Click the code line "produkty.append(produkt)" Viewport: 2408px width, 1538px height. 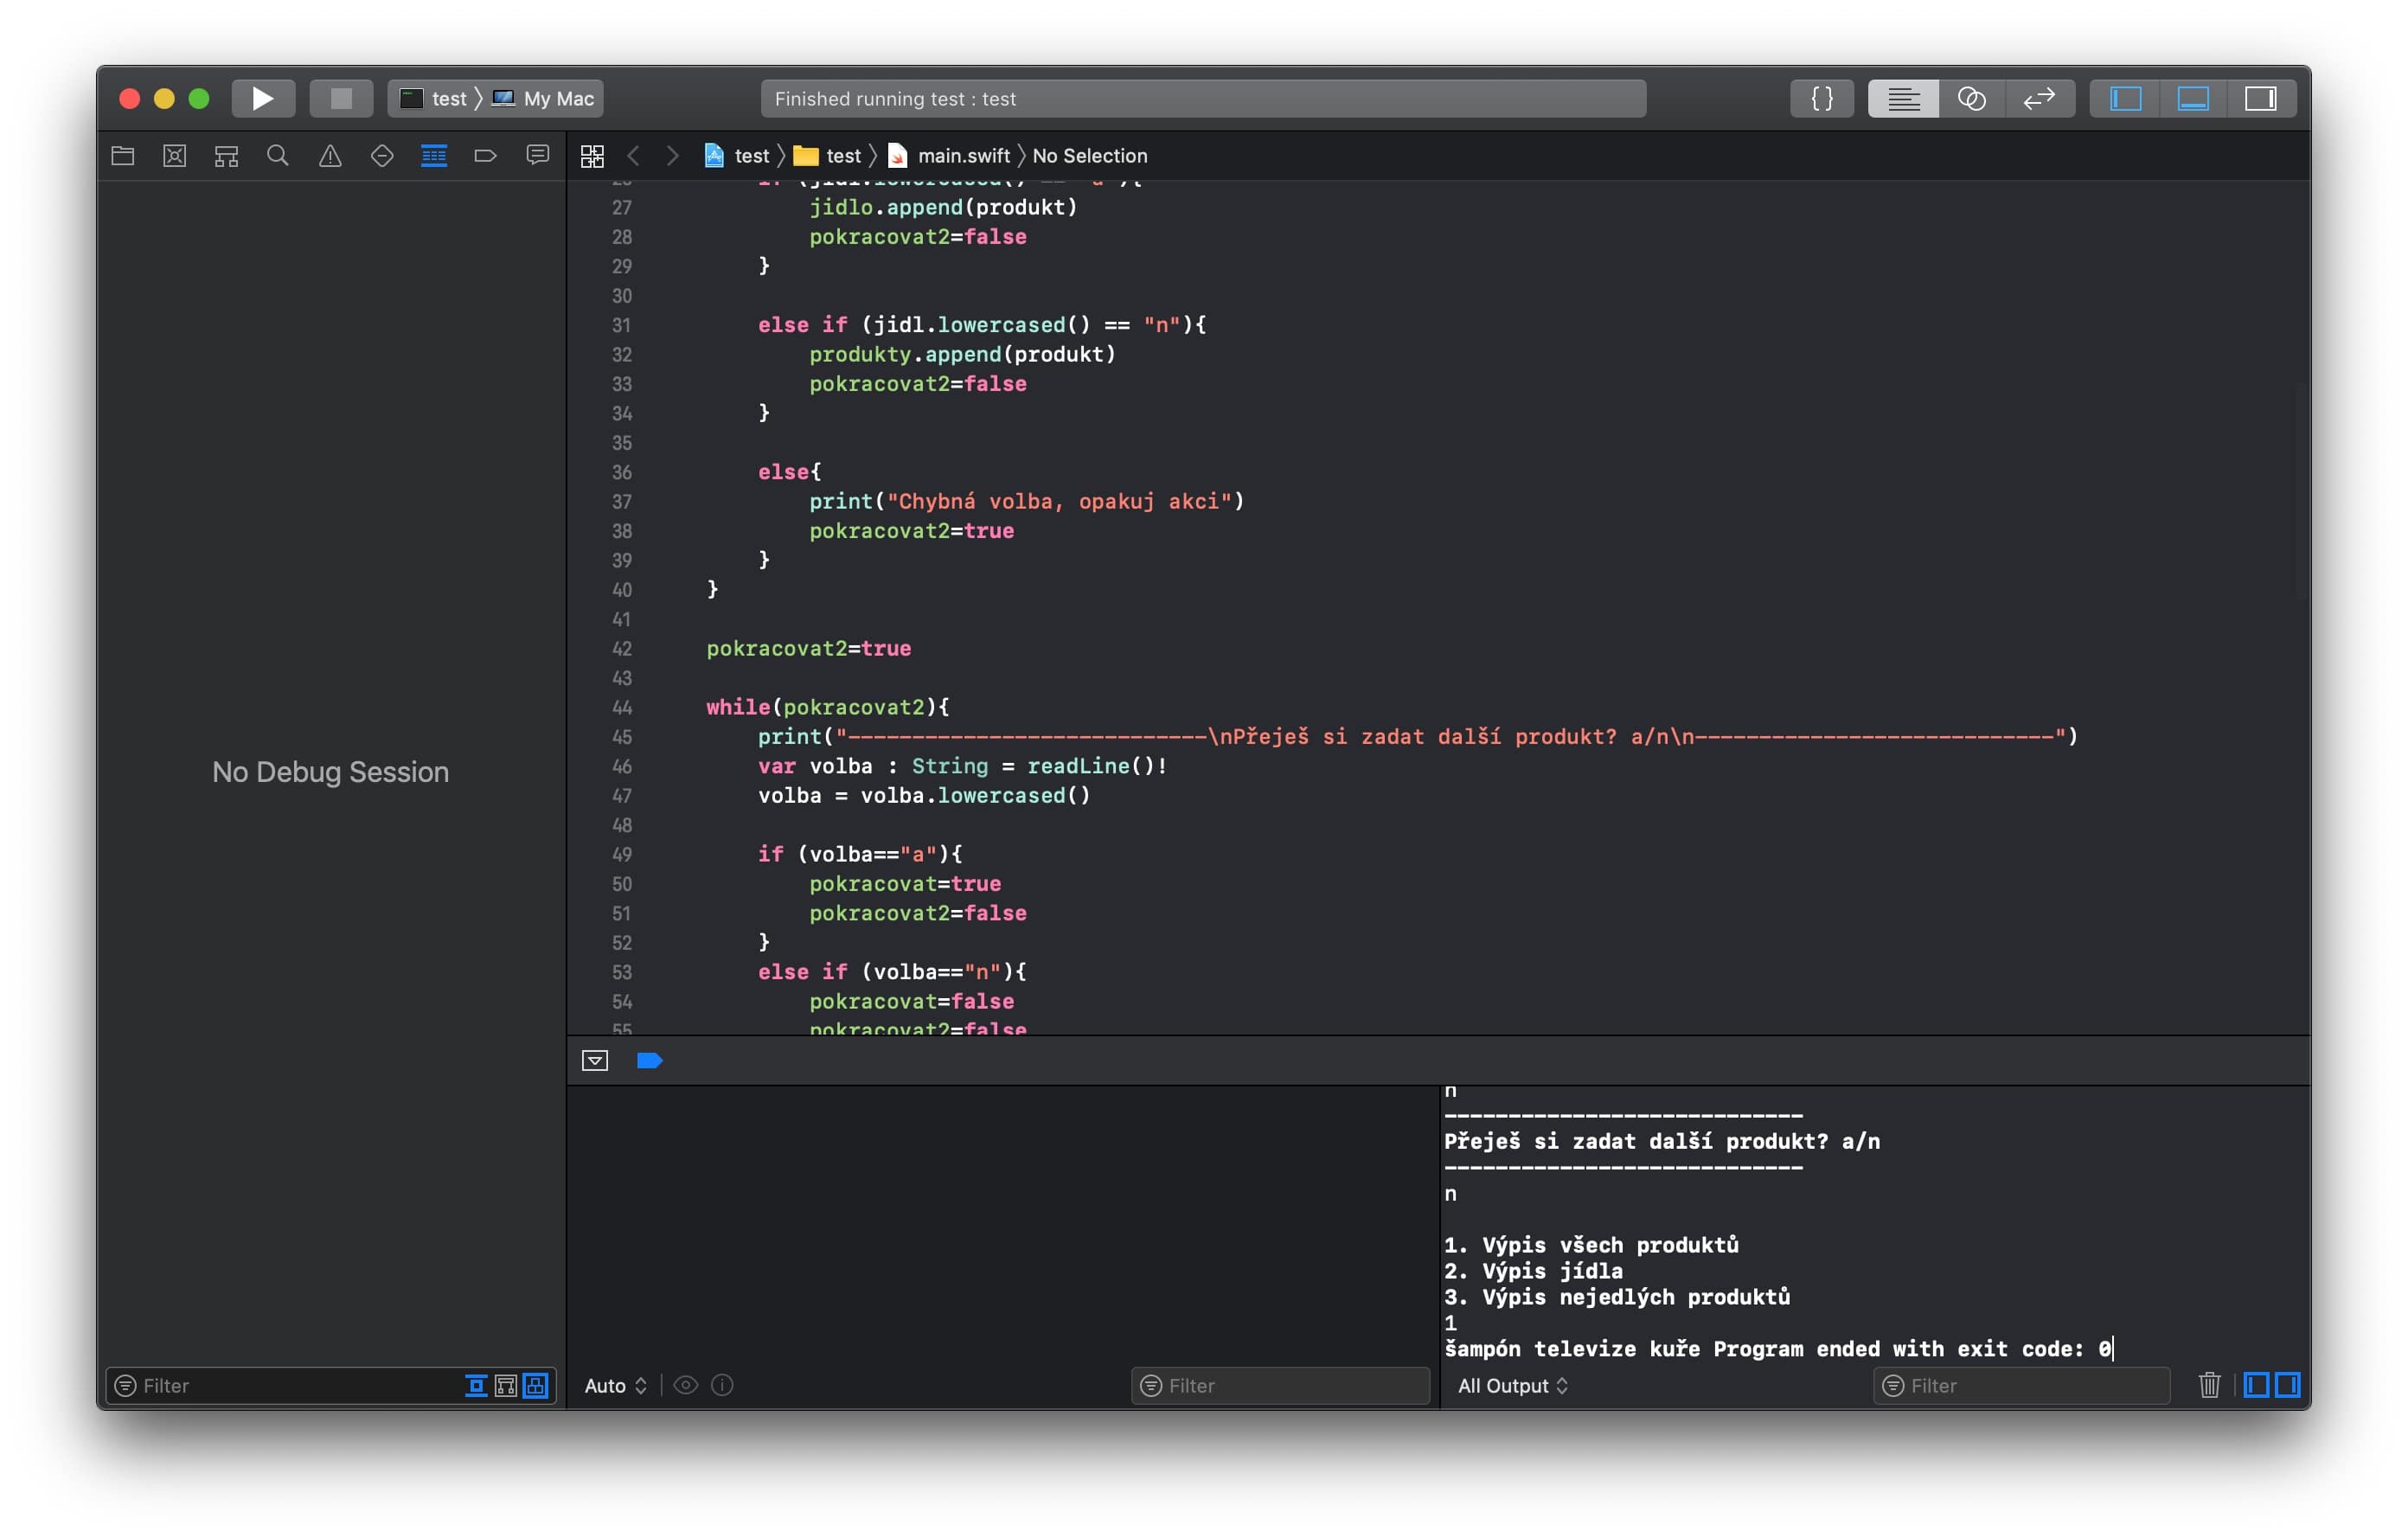pyautogui.click(x=962, y=354)
